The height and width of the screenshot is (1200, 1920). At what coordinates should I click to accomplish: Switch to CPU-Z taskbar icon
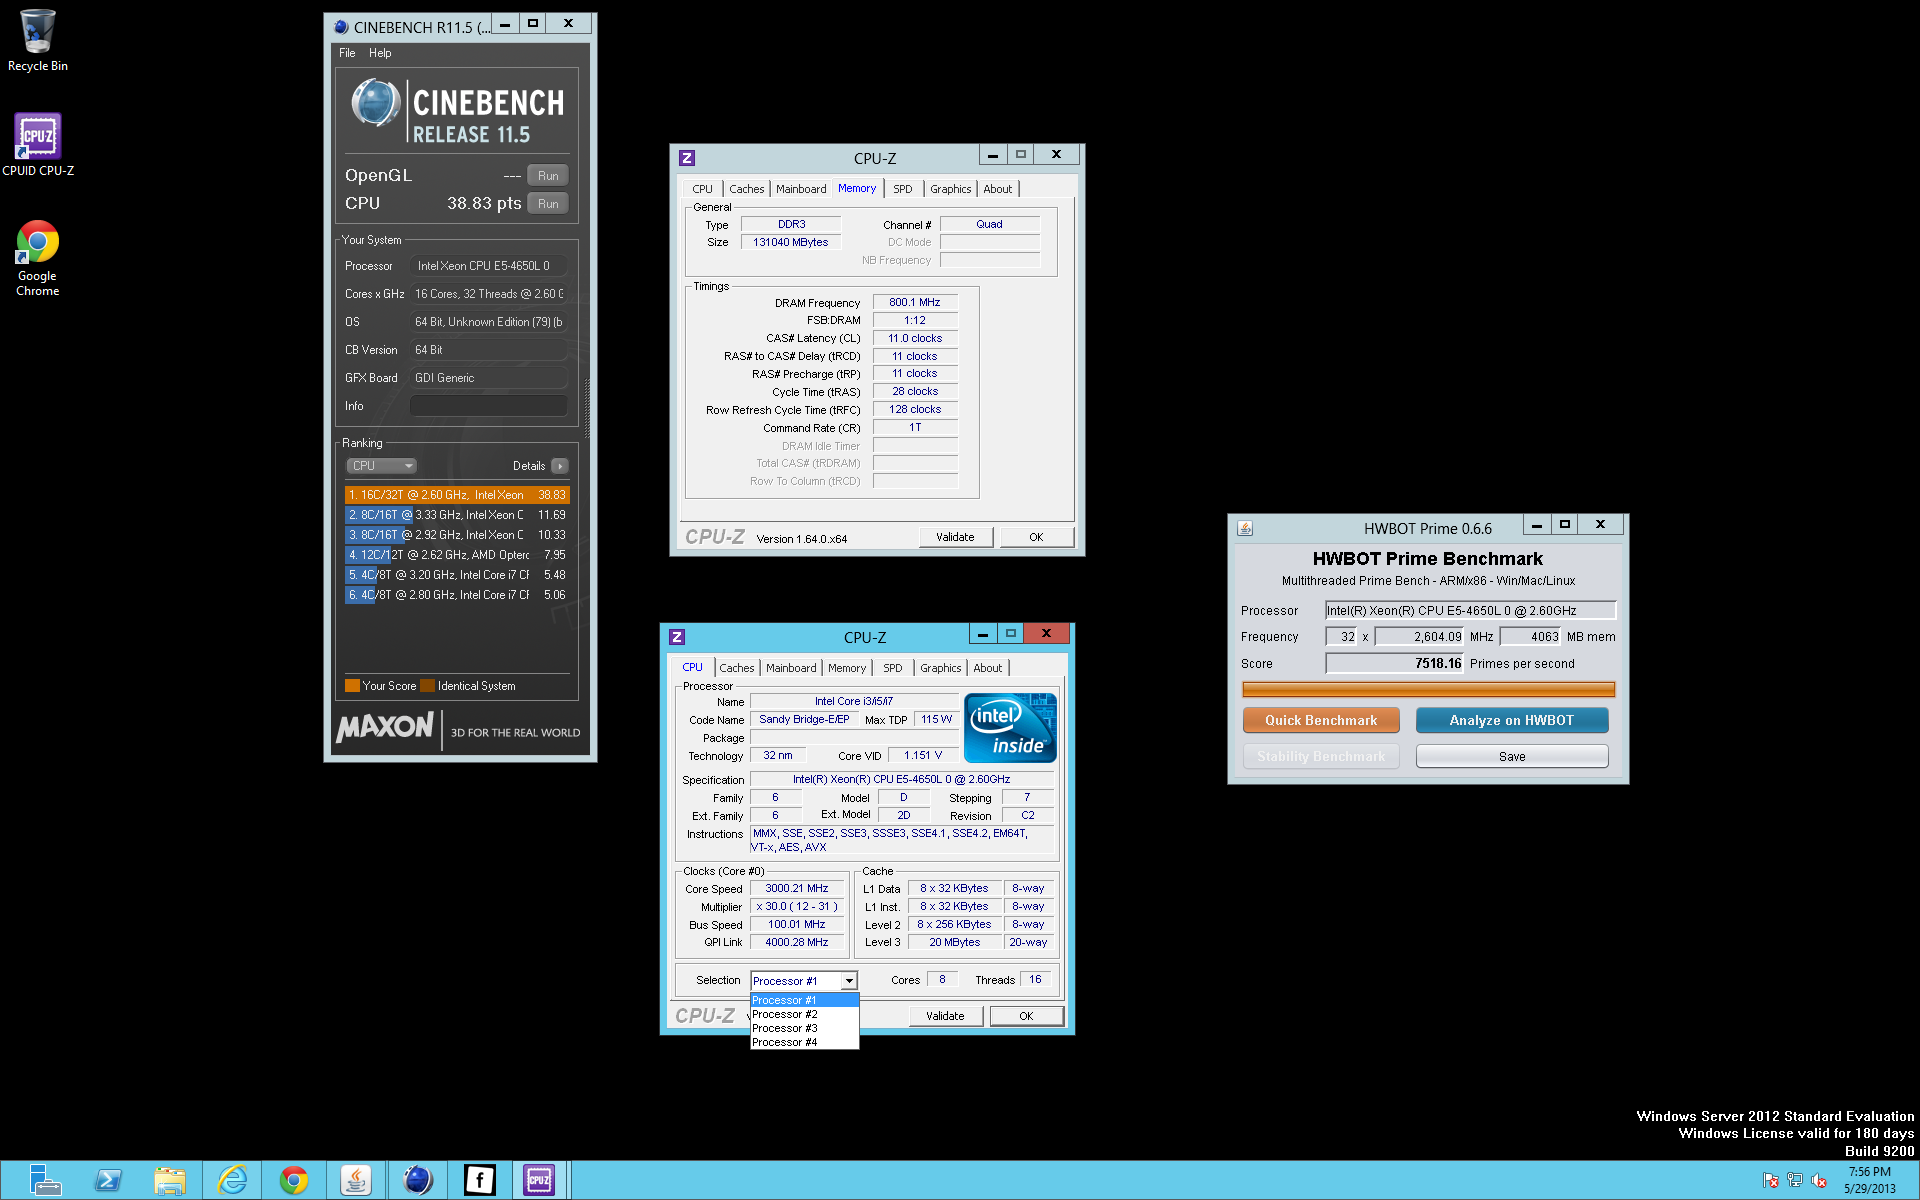pyautogui.click(x=540, y=1180)
